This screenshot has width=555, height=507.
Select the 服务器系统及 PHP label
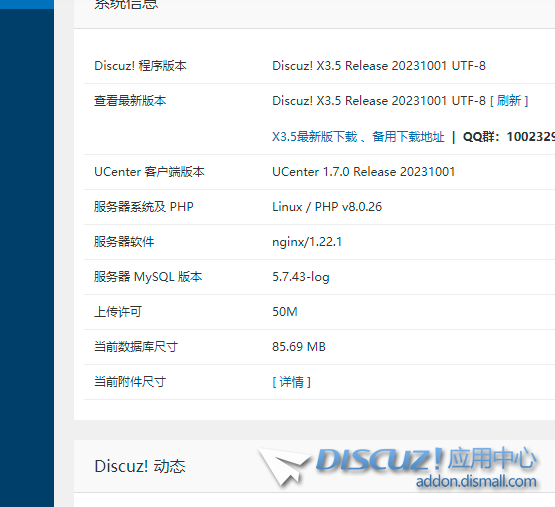[x=144, y=207]
